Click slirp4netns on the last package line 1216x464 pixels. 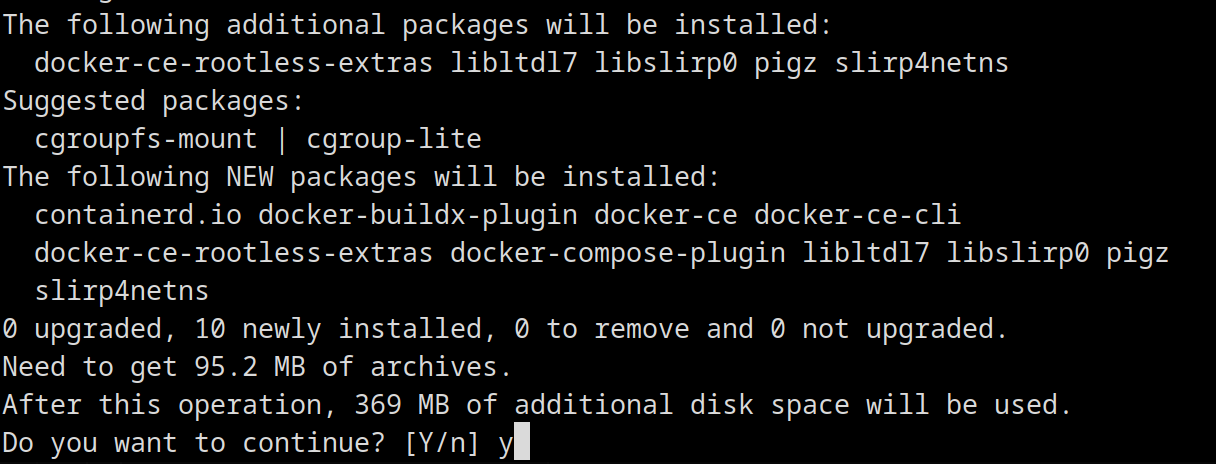[122, 292]
